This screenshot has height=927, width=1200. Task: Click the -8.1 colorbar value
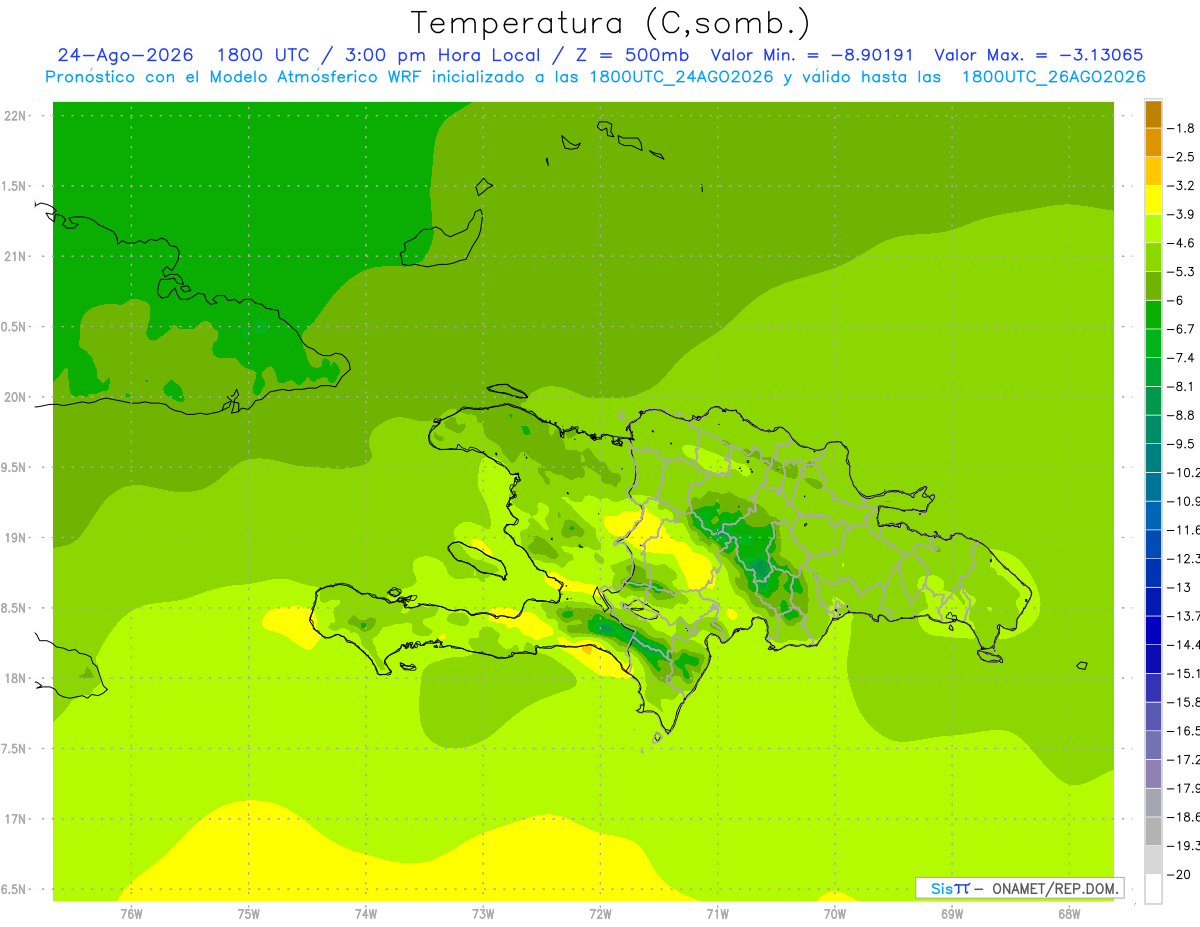coord(1182,386)
